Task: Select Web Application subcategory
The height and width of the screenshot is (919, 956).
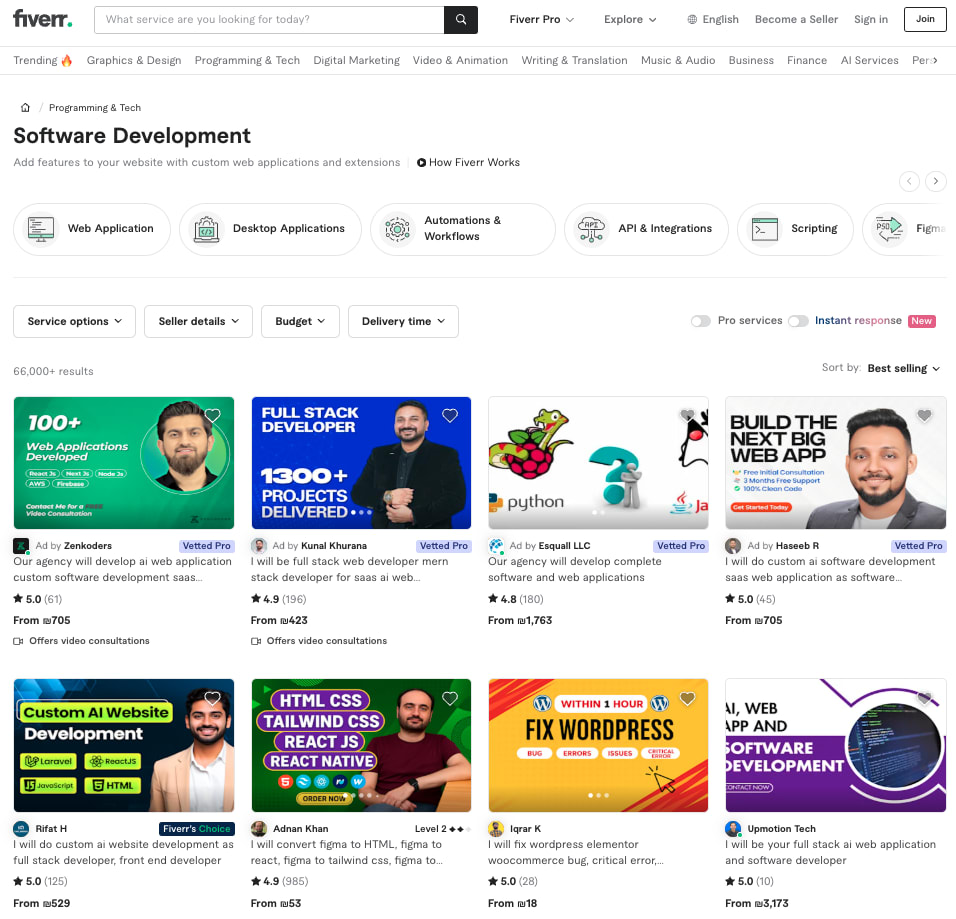Action: click(x=92, y=229)
